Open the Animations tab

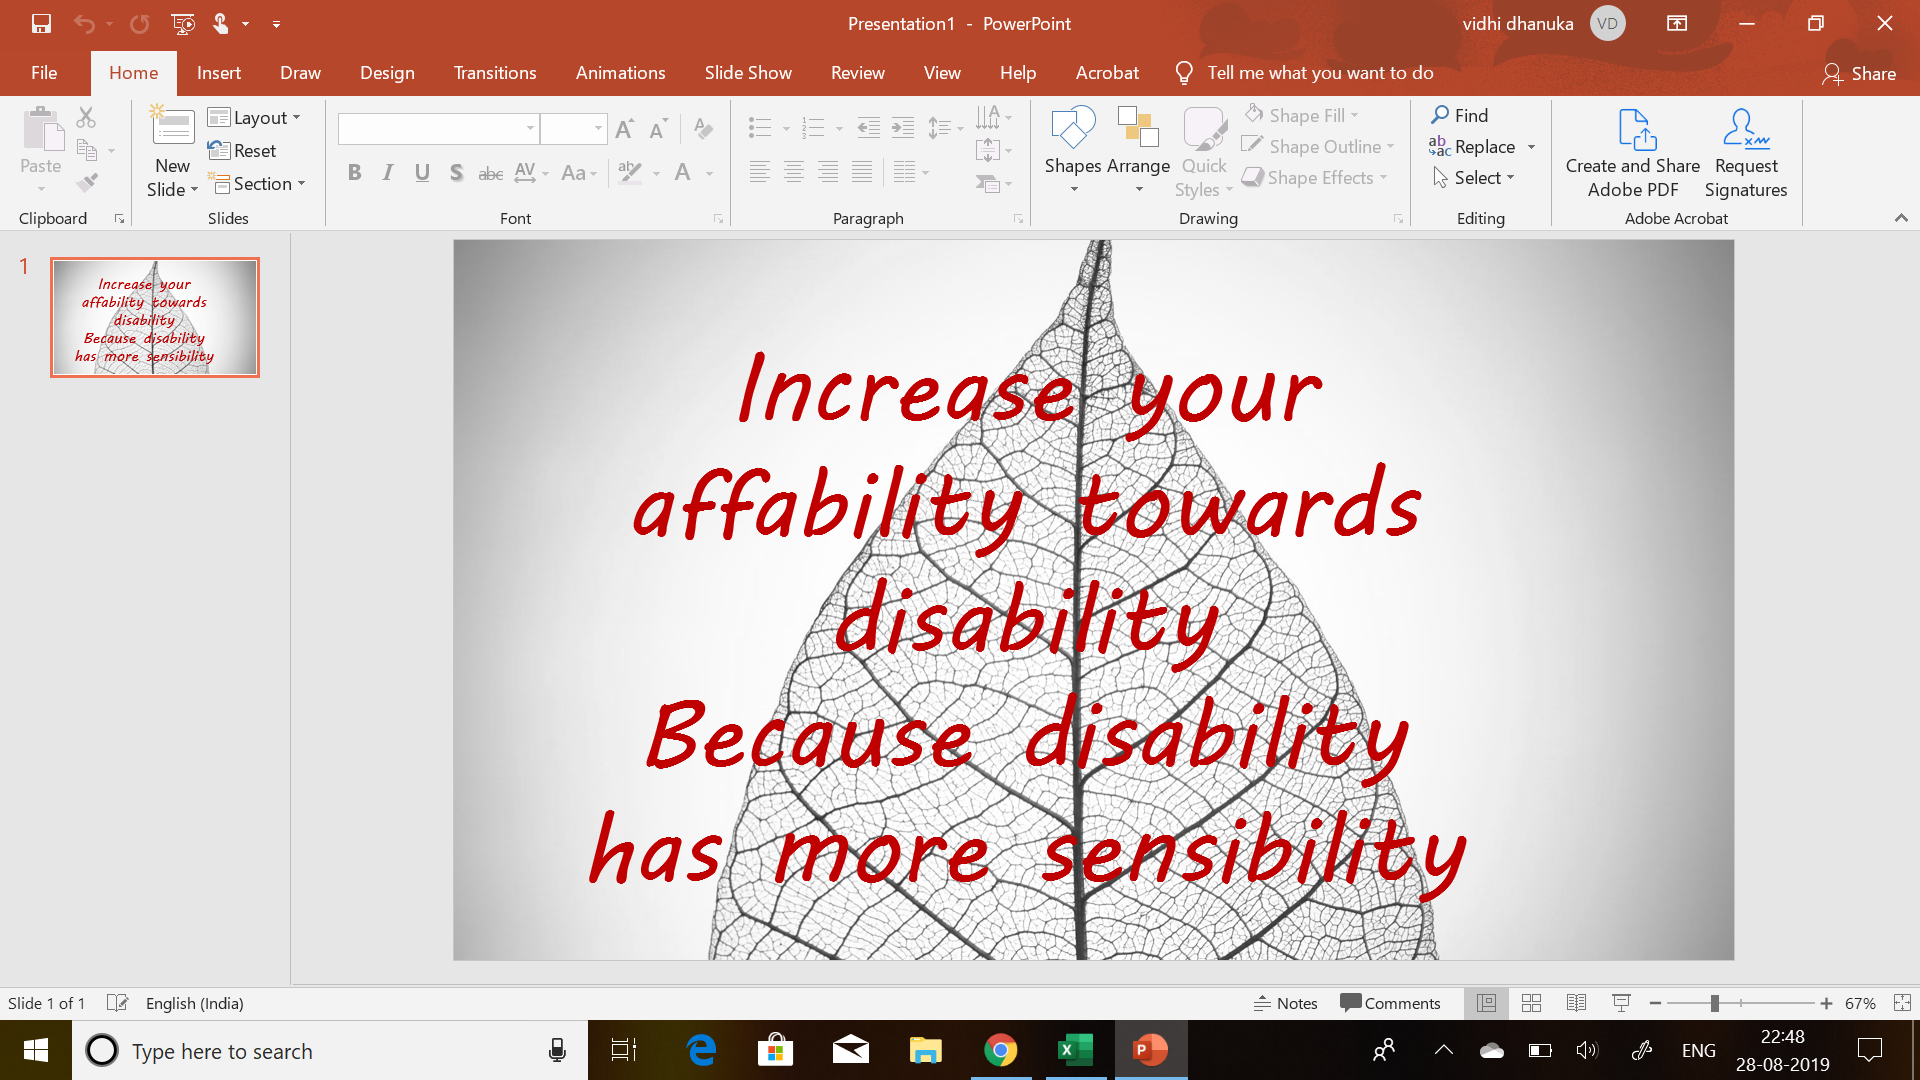pyautogui.click(x=620, y=73)
